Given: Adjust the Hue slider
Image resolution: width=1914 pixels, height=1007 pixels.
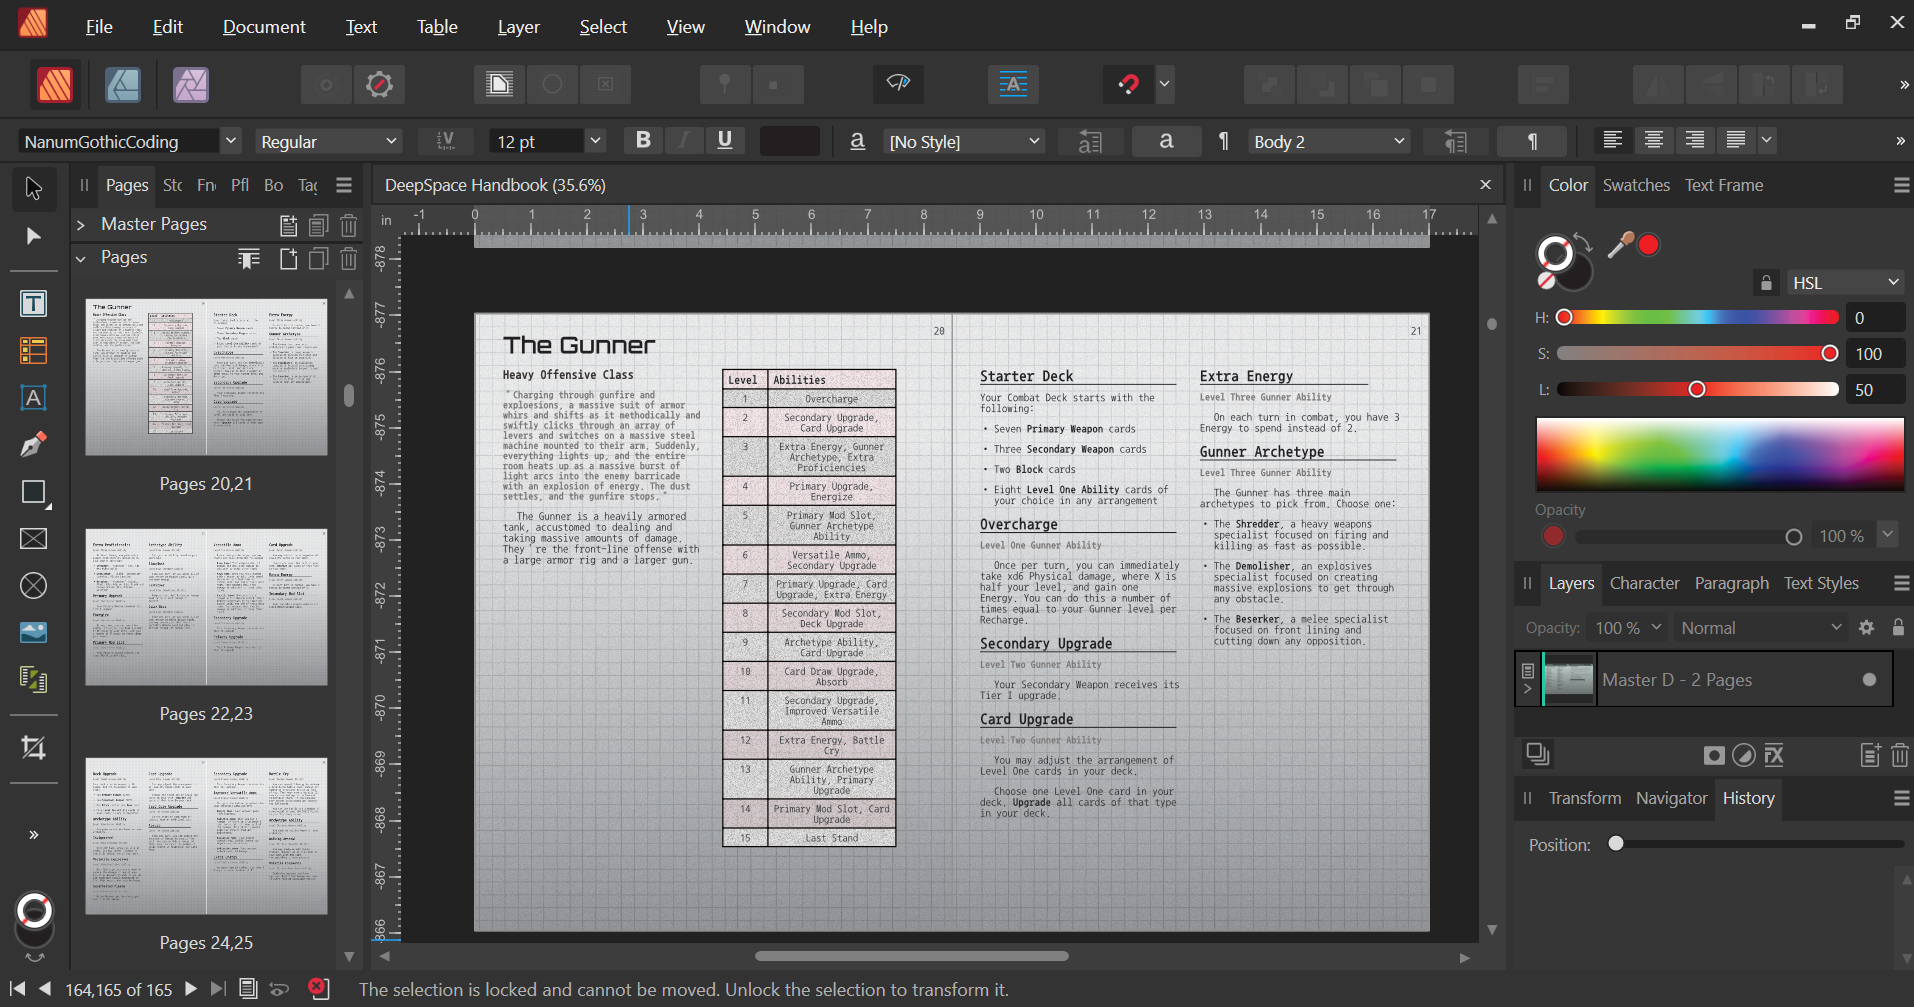Looking at the screenshot, I should [1698, 317].
